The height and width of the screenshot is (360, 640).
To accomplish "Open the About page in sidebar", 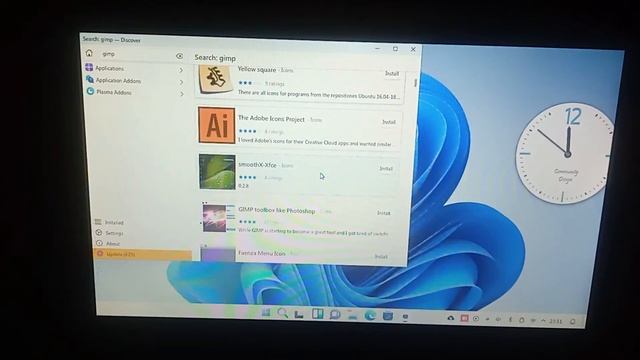I will (142, 244).
